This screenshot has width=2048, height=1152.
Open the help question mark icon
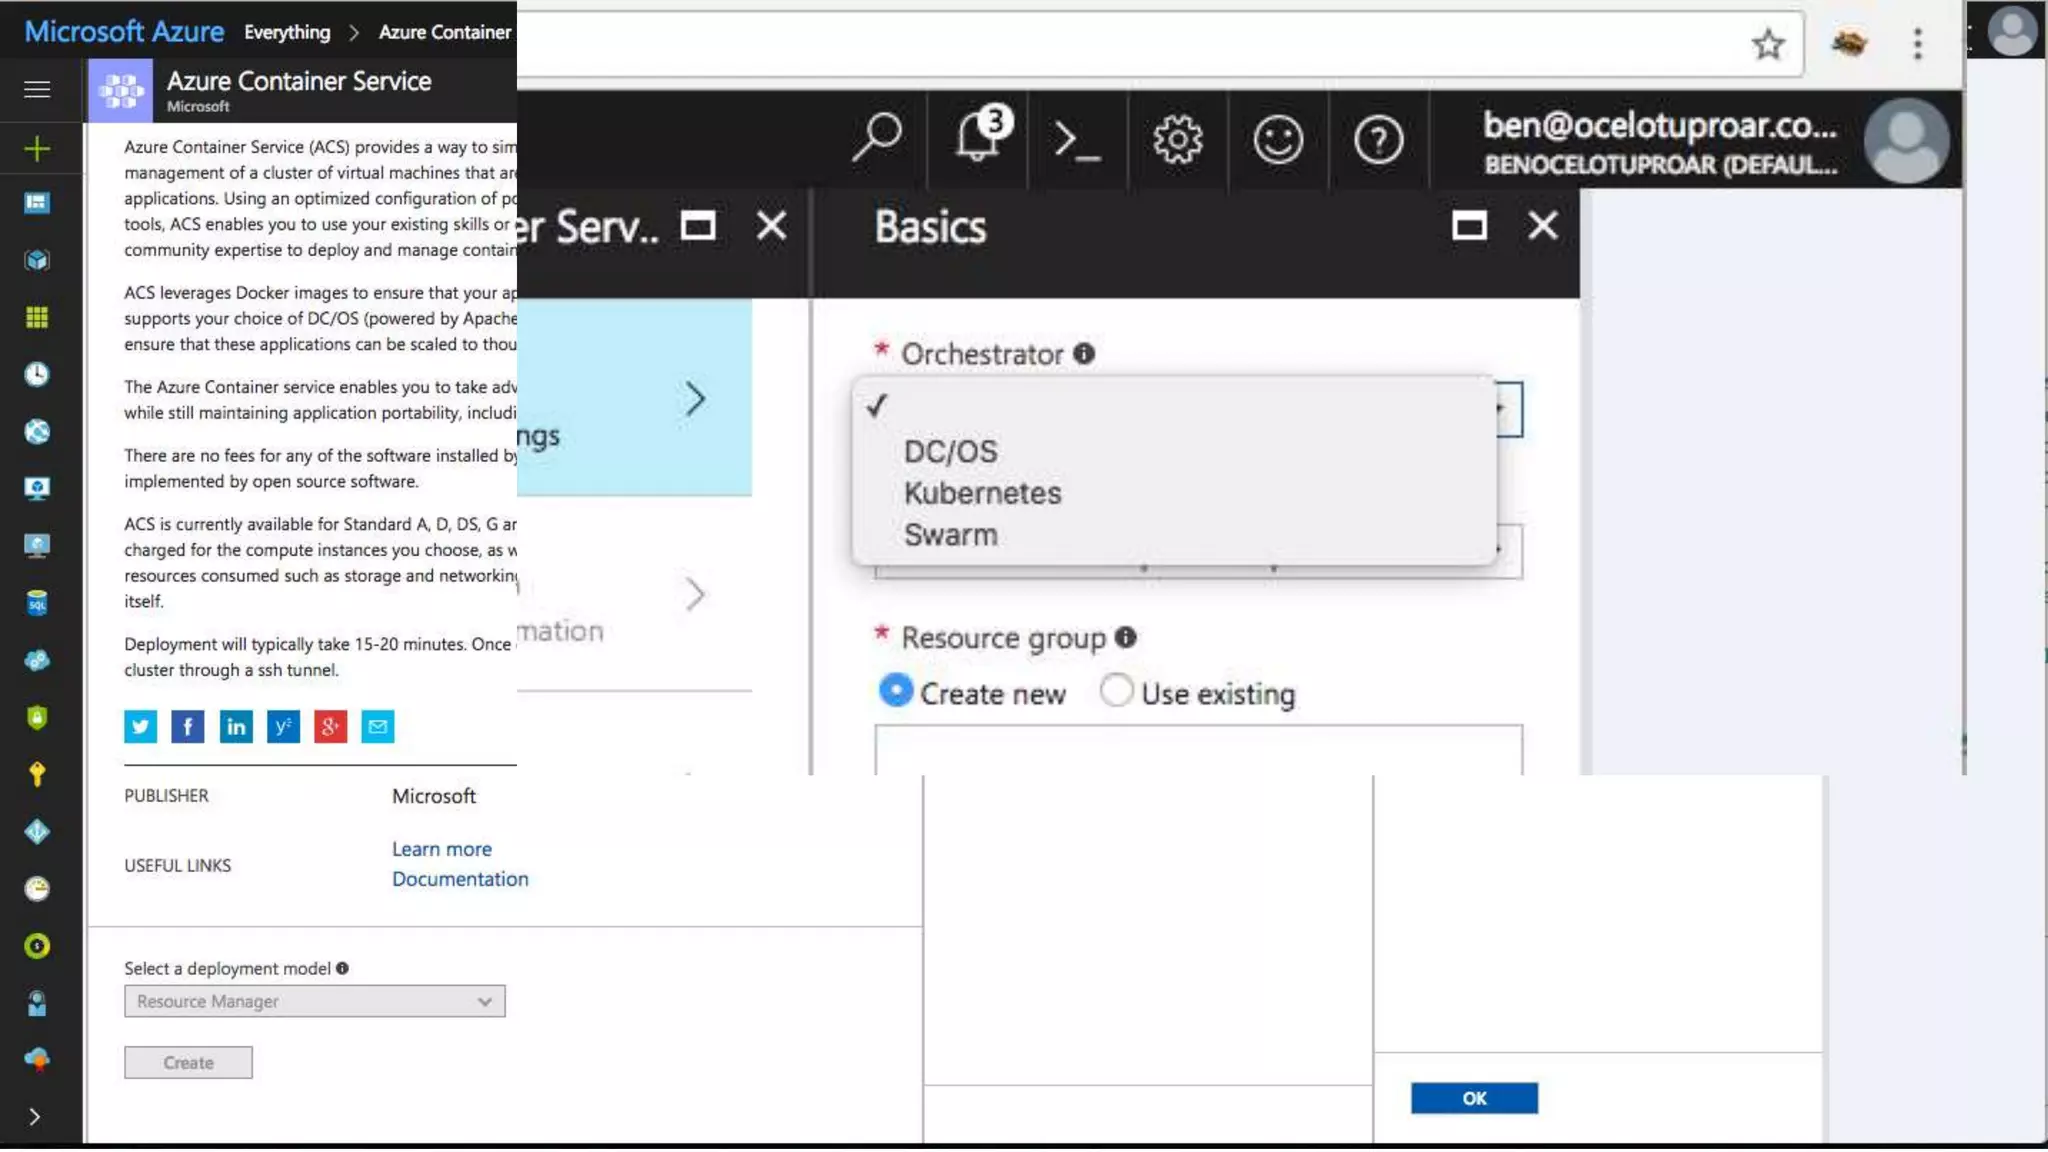pyautogui.click(x=1378, y=140)
